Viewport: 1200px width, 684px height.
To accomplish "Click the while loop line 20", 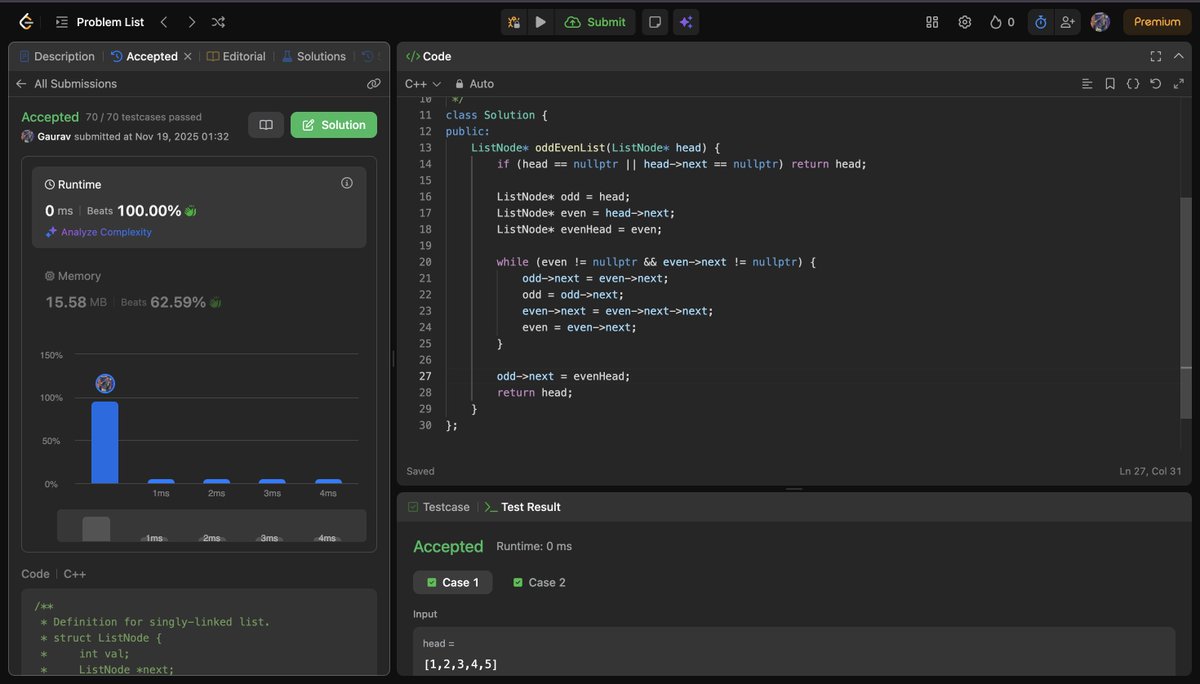I will (x=656, y=262).
